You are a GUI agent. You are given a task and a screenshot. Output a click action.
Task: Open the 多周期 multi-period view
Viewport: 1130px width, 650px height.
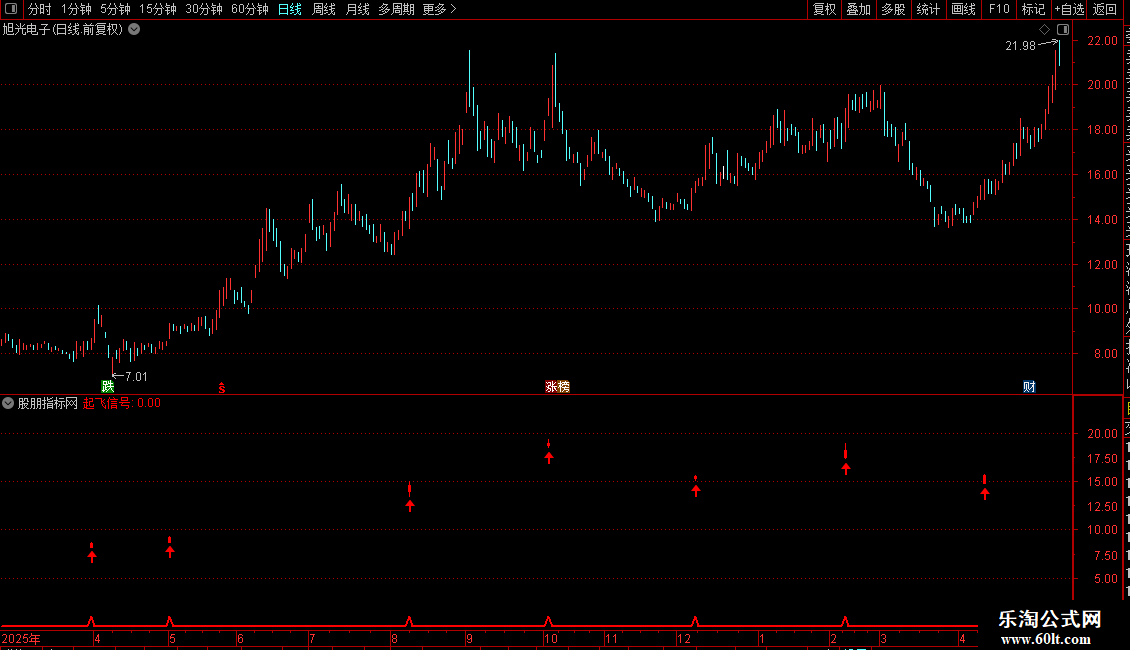pos(396,9)
